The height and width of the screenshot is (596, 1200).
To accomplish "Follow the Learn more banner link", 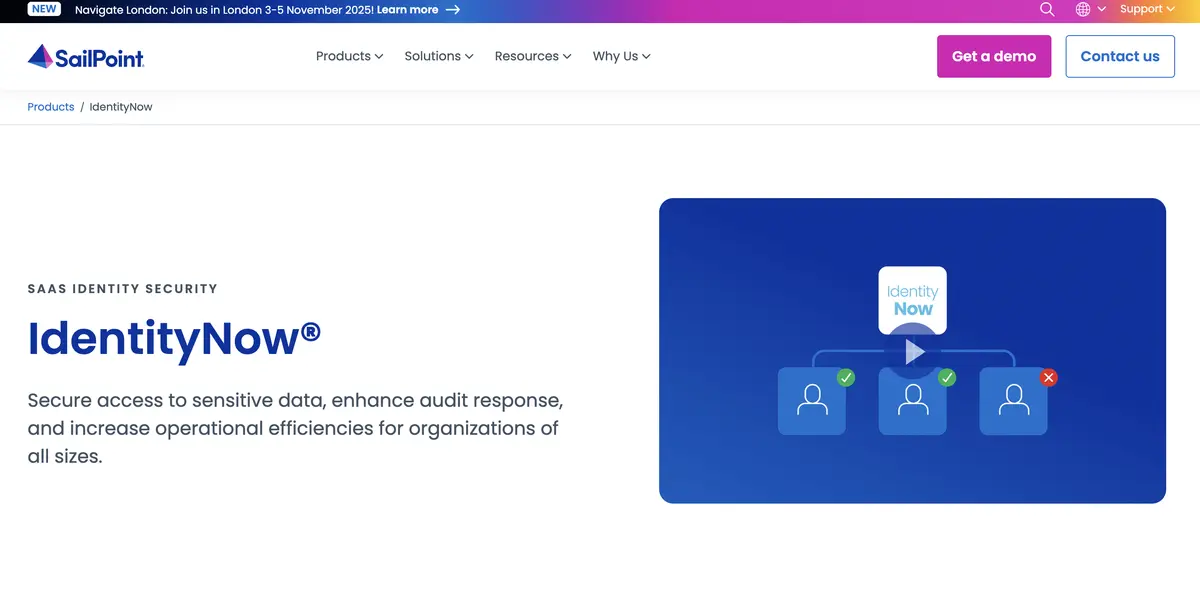I will tap(407, 9).
